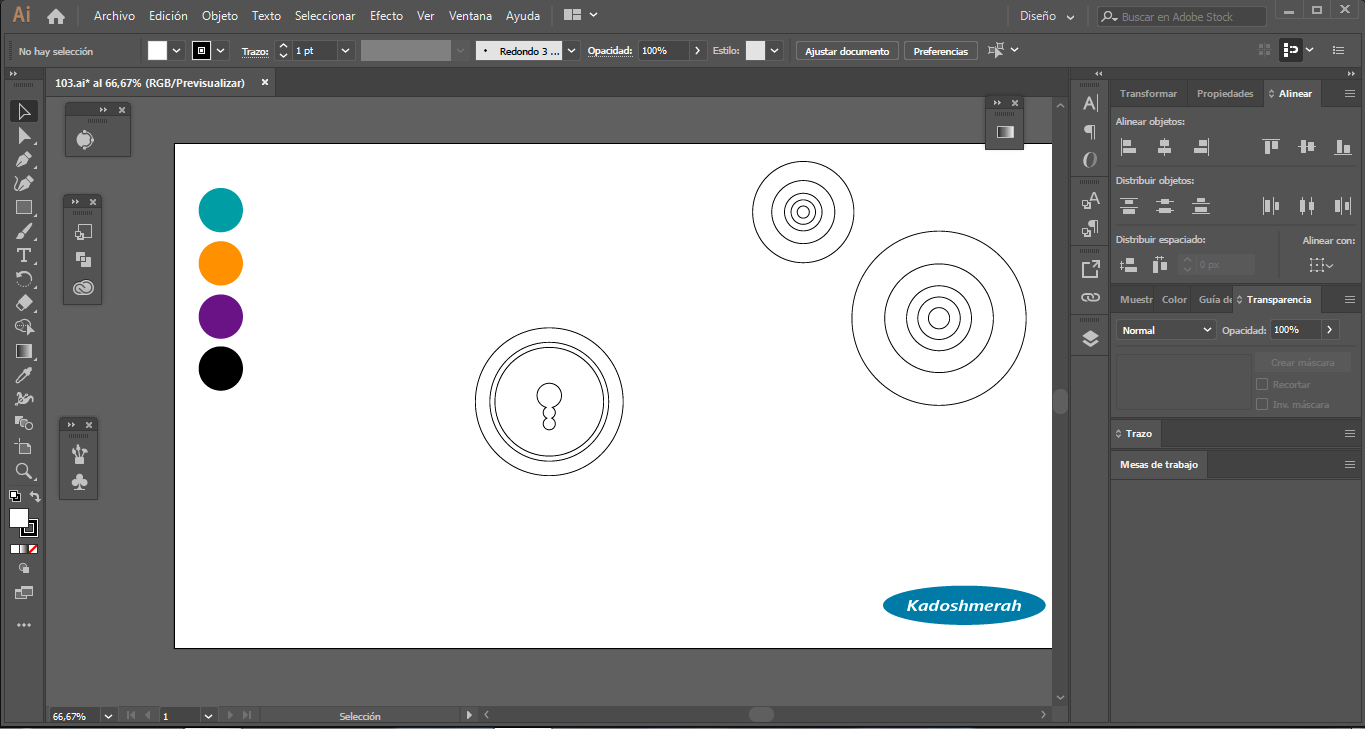
Task: Switch to the Transformar tab
Action: click(x=1148, y=94)
